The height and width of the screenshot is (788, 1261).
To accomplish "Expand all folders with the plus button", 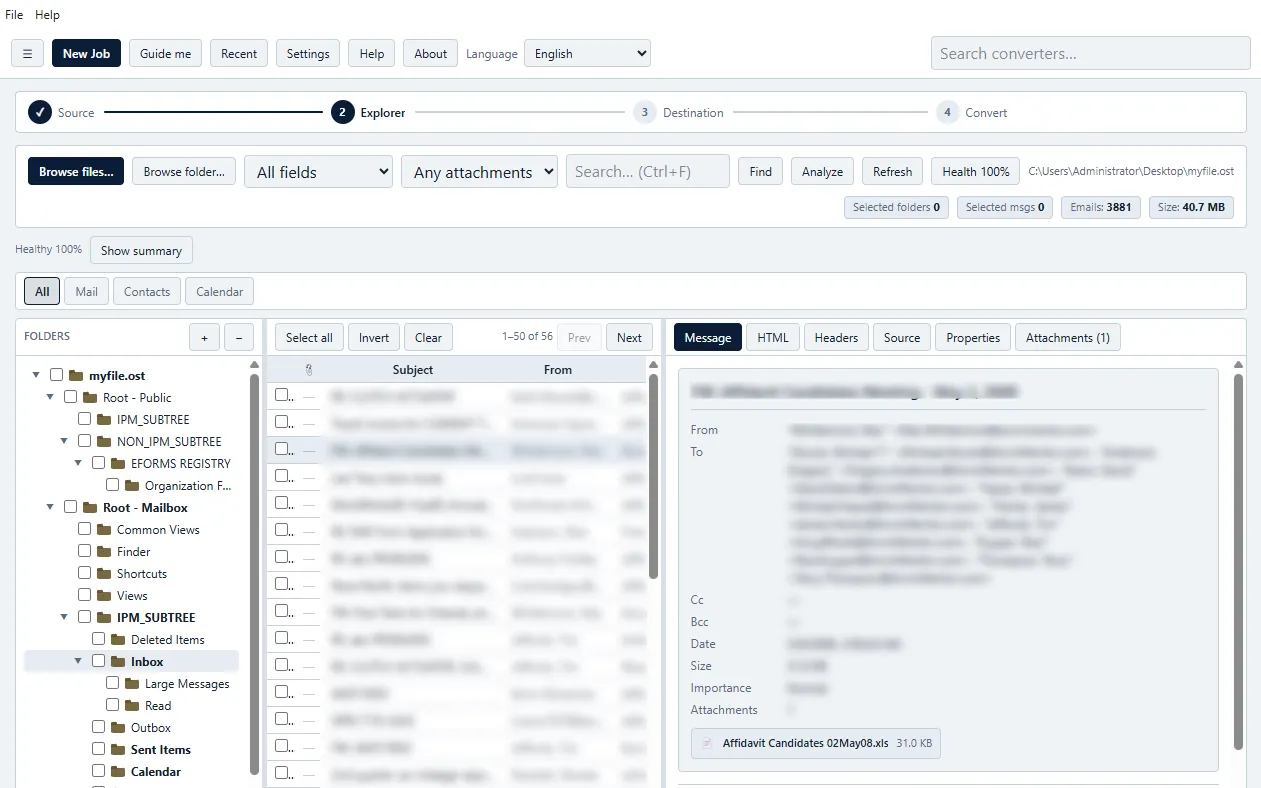I will 204,338.
